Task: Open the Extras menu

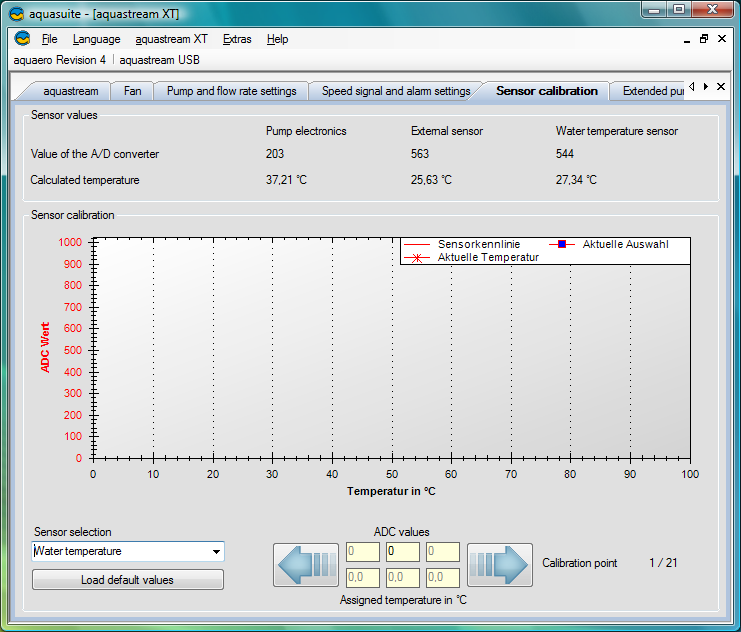Action: coord(237,39)
